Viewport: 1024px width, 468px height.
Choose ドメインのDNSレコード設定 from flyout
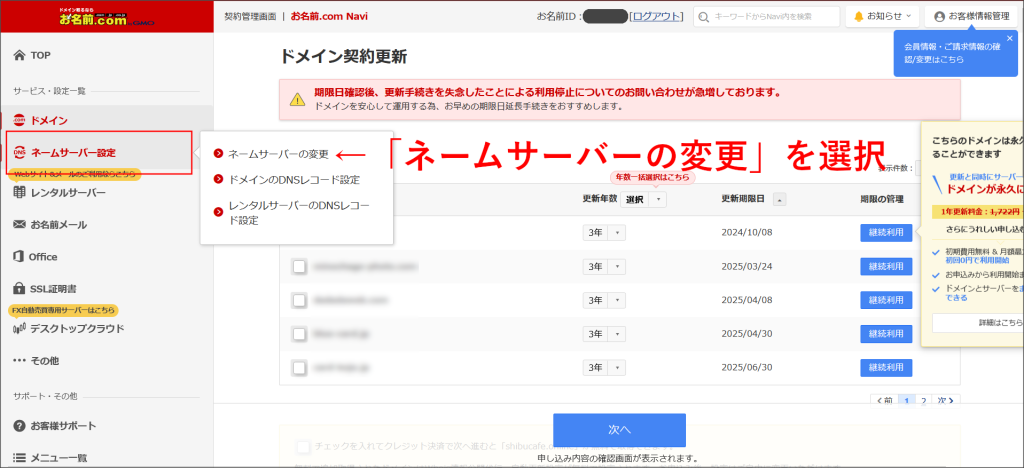pos(294,179)
